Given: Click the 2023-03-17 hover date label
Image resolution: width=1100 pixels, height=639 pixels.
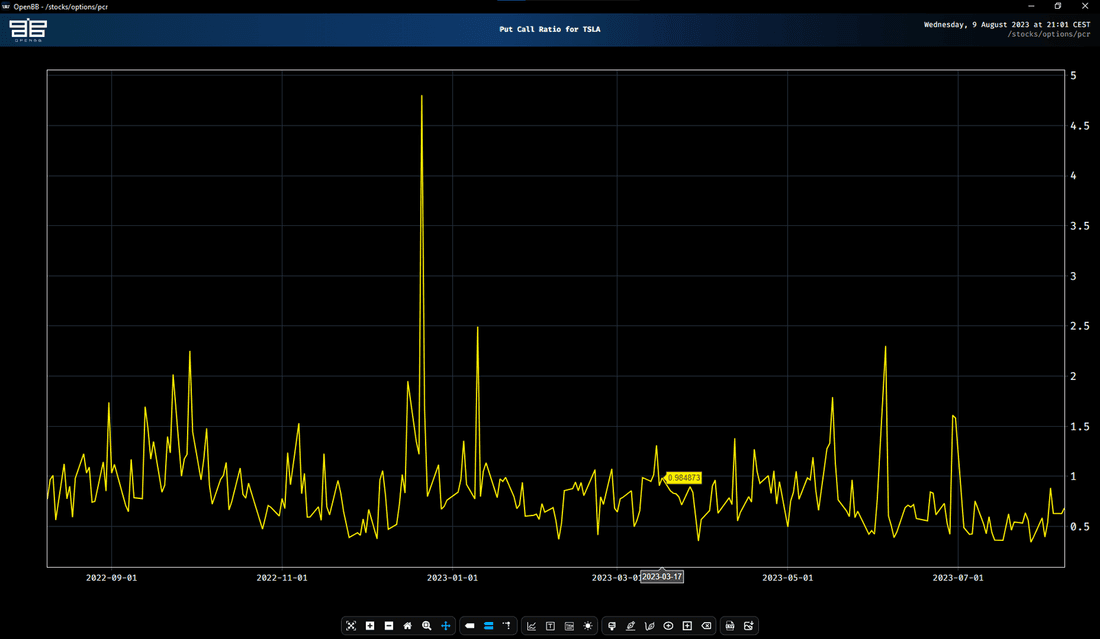Looking at the screenshot, I should coord(662,577).
